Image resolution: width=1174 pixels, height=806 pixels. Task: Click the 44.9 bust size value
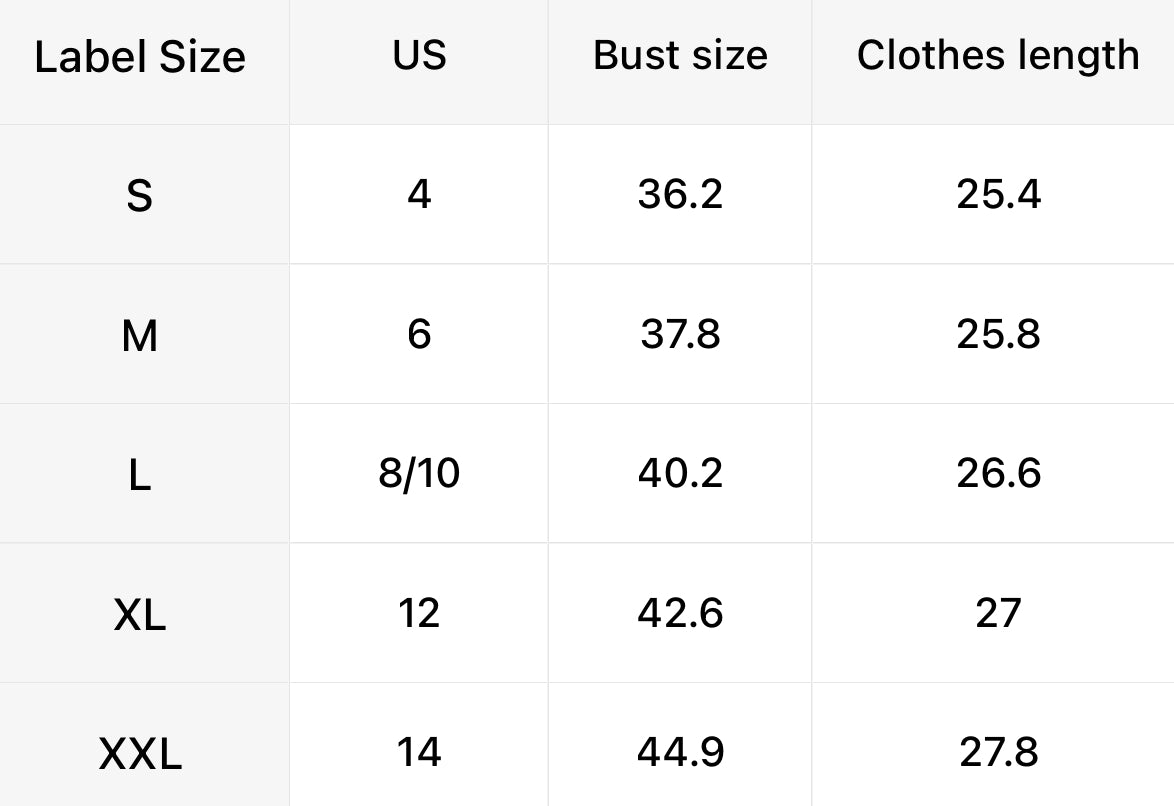680,752
